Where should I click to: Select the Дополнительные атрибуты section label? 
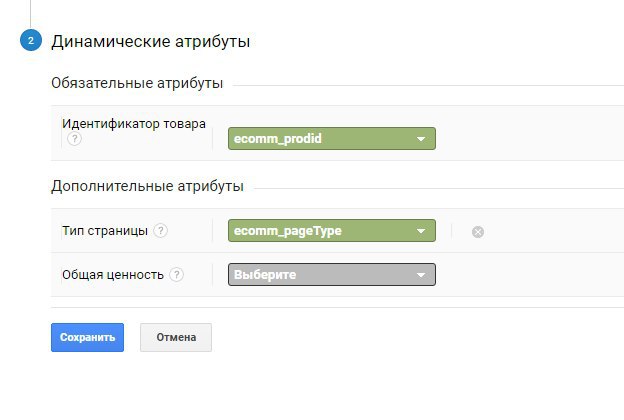[x=147, y=187]
